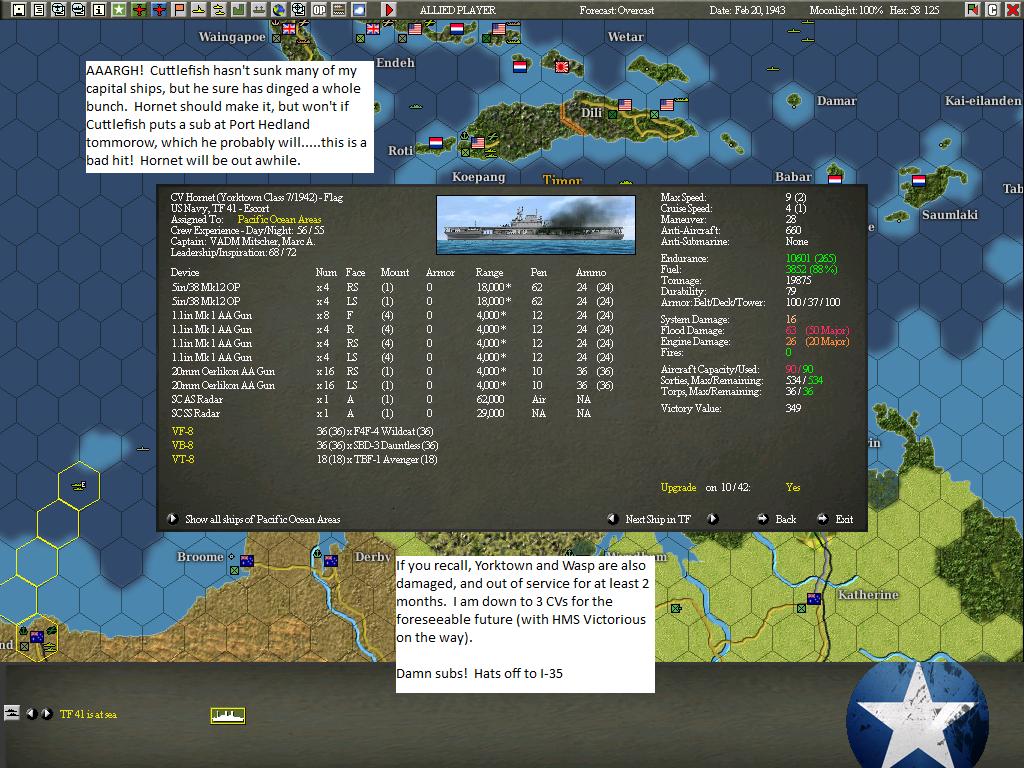Click the Pacific Ocean Areas assignment link
Viewport: 1024px width, 768px height.
pos(280,219)
